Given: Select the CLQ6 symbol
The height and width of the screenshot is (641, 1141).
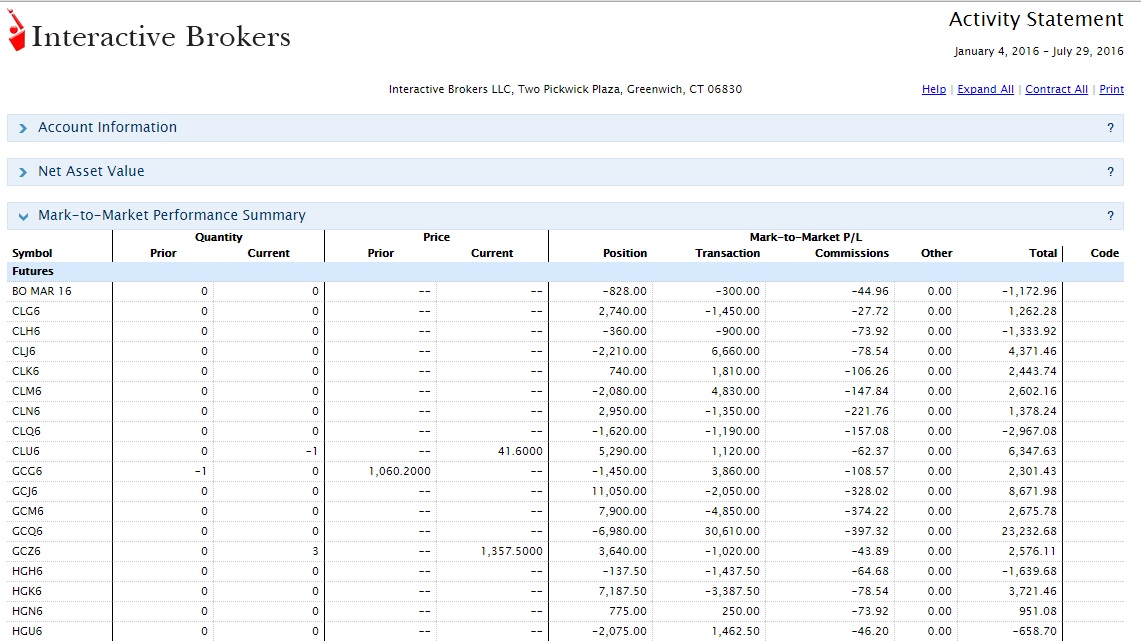Looking at the screenshot, I should 26,431.
